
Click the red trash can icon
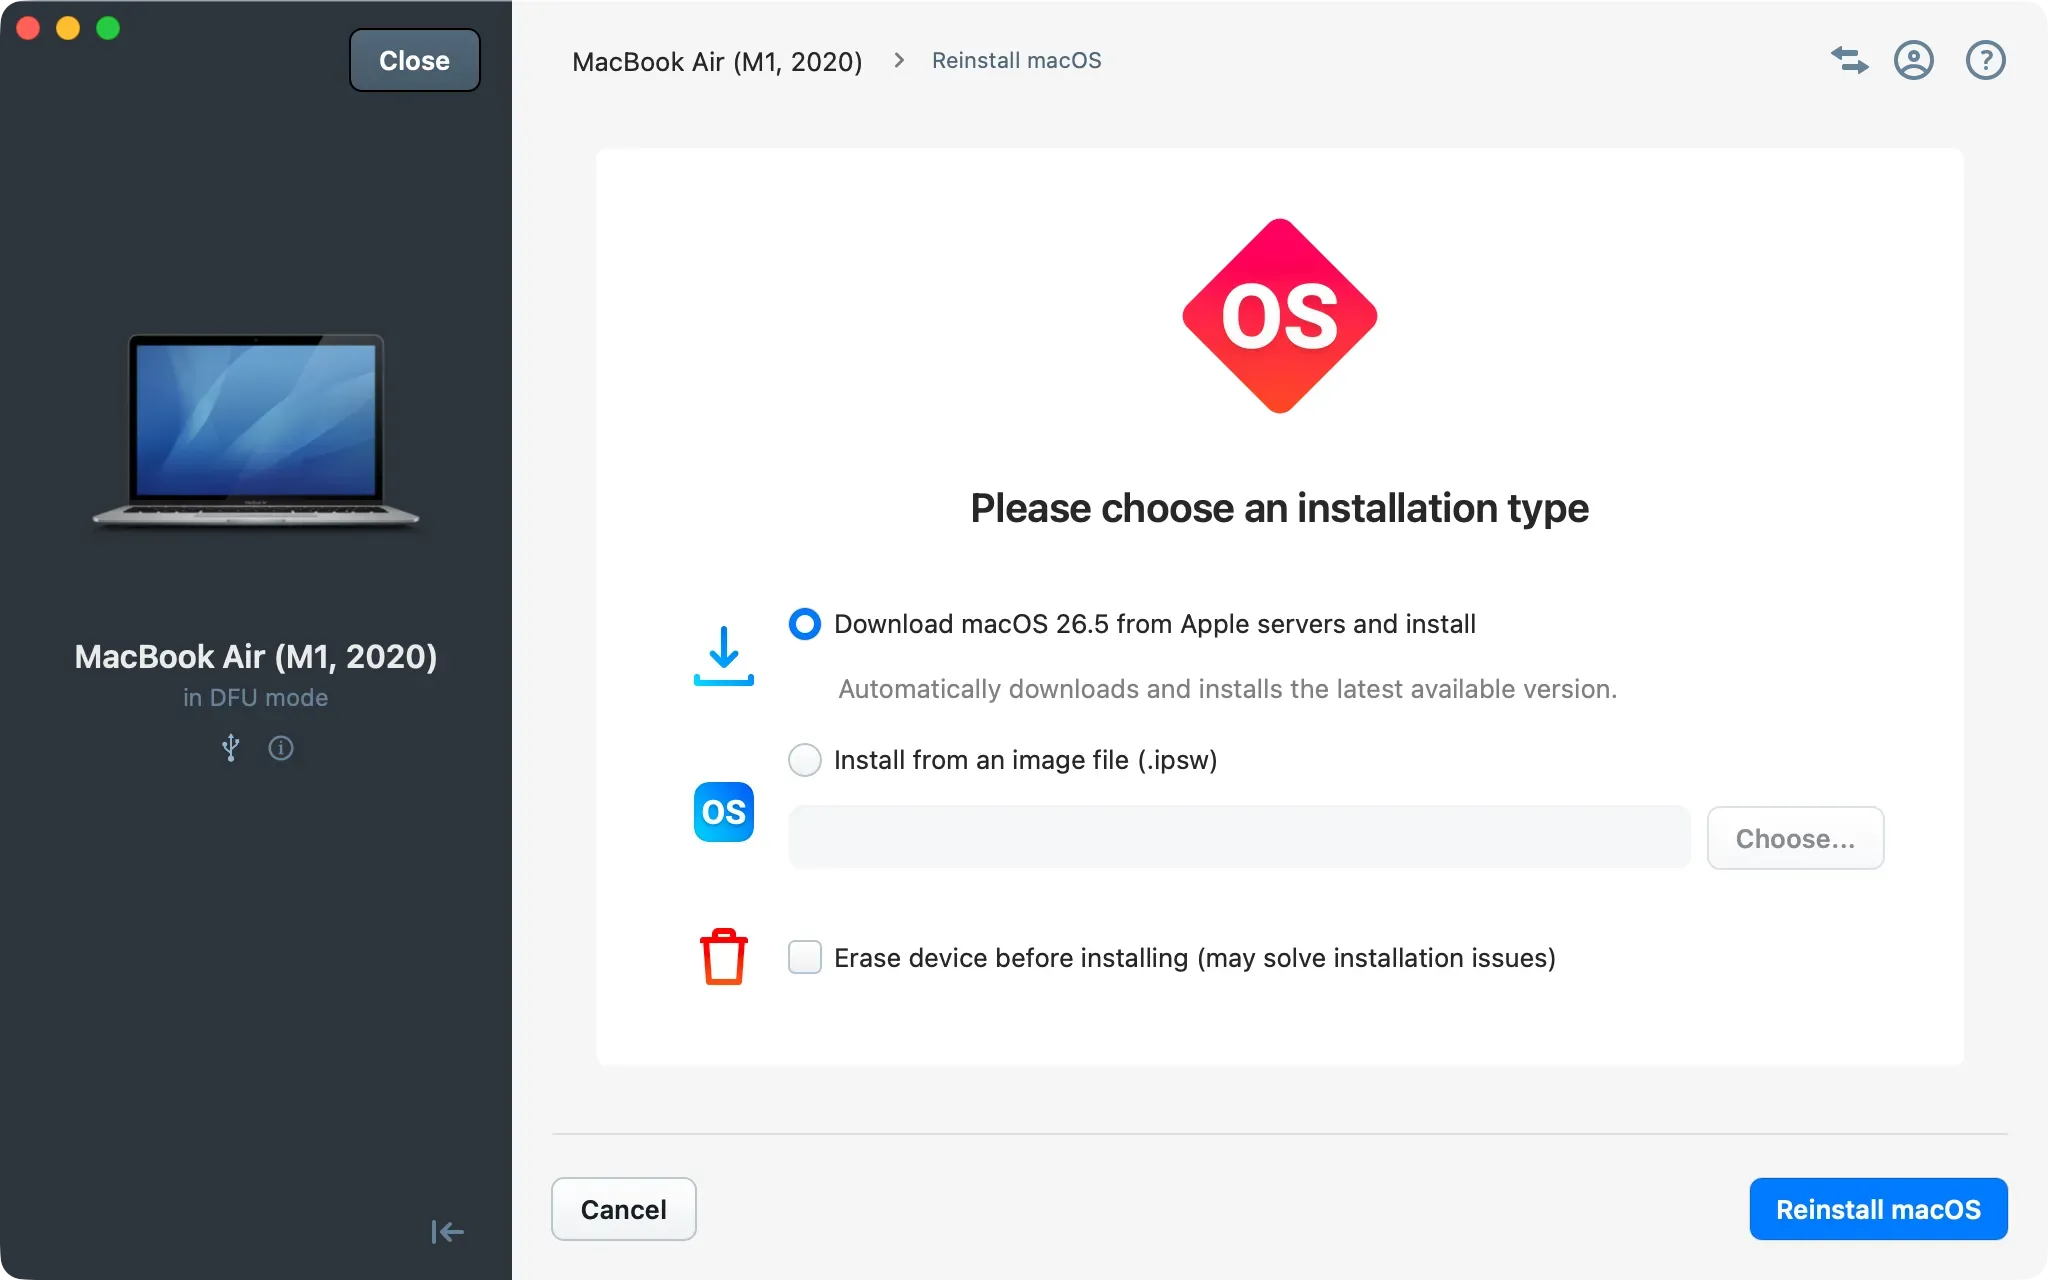coord(724,957)
